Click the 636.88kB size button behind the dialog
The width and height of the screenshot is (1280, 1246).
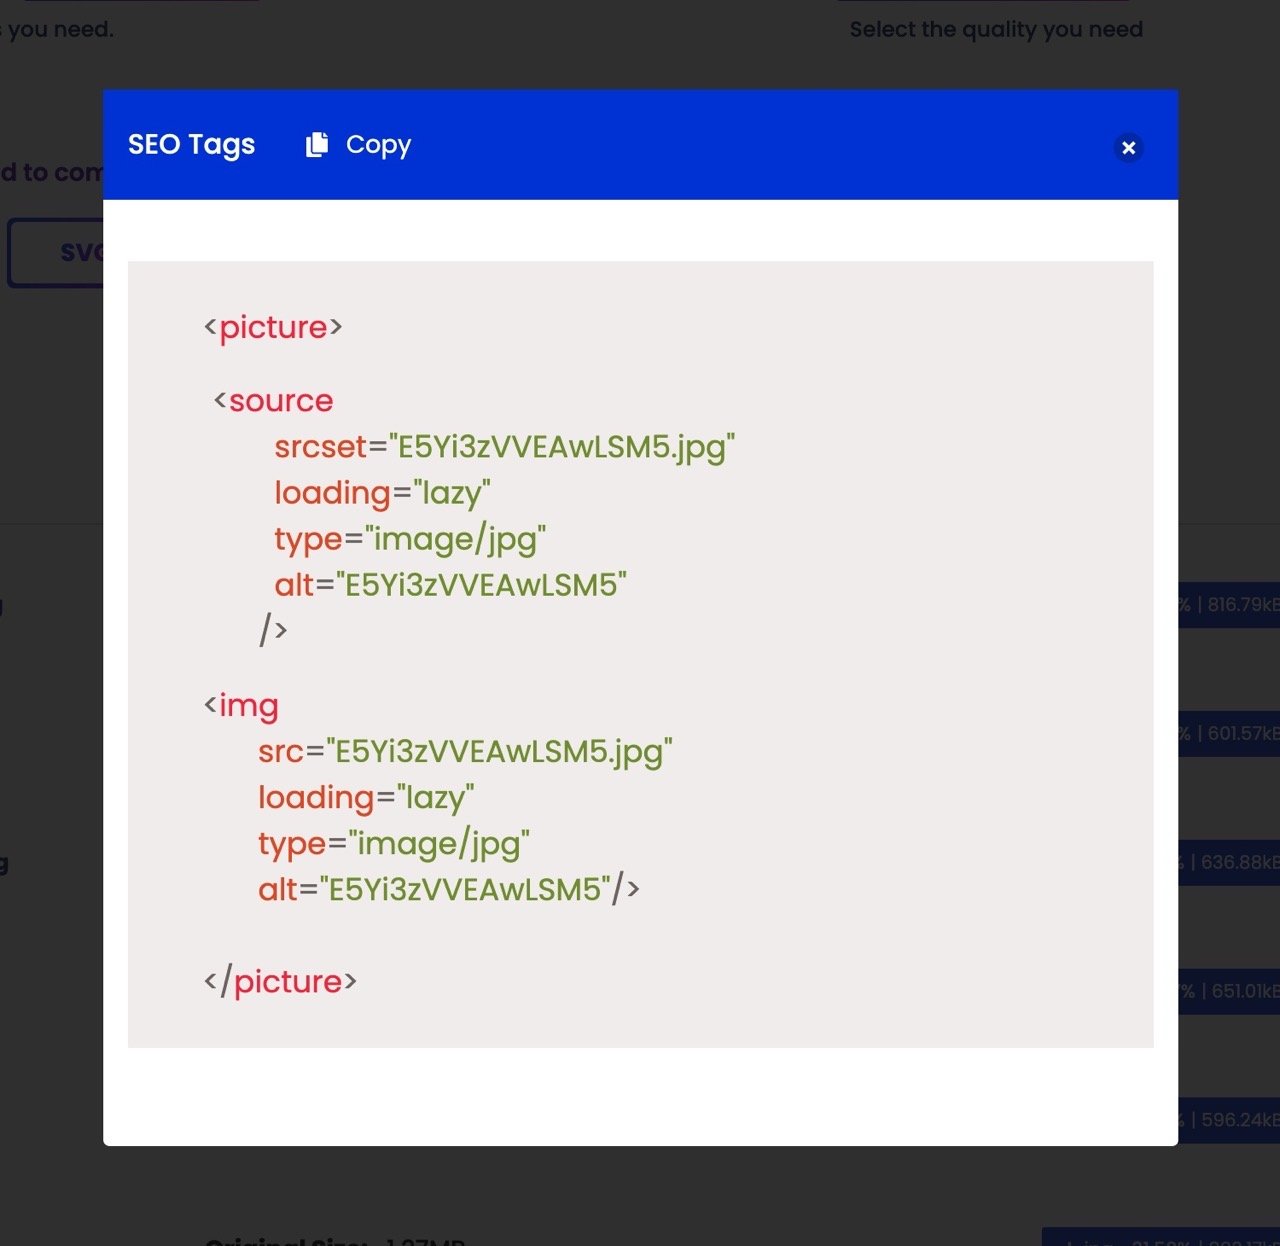tap(1229, 862)
